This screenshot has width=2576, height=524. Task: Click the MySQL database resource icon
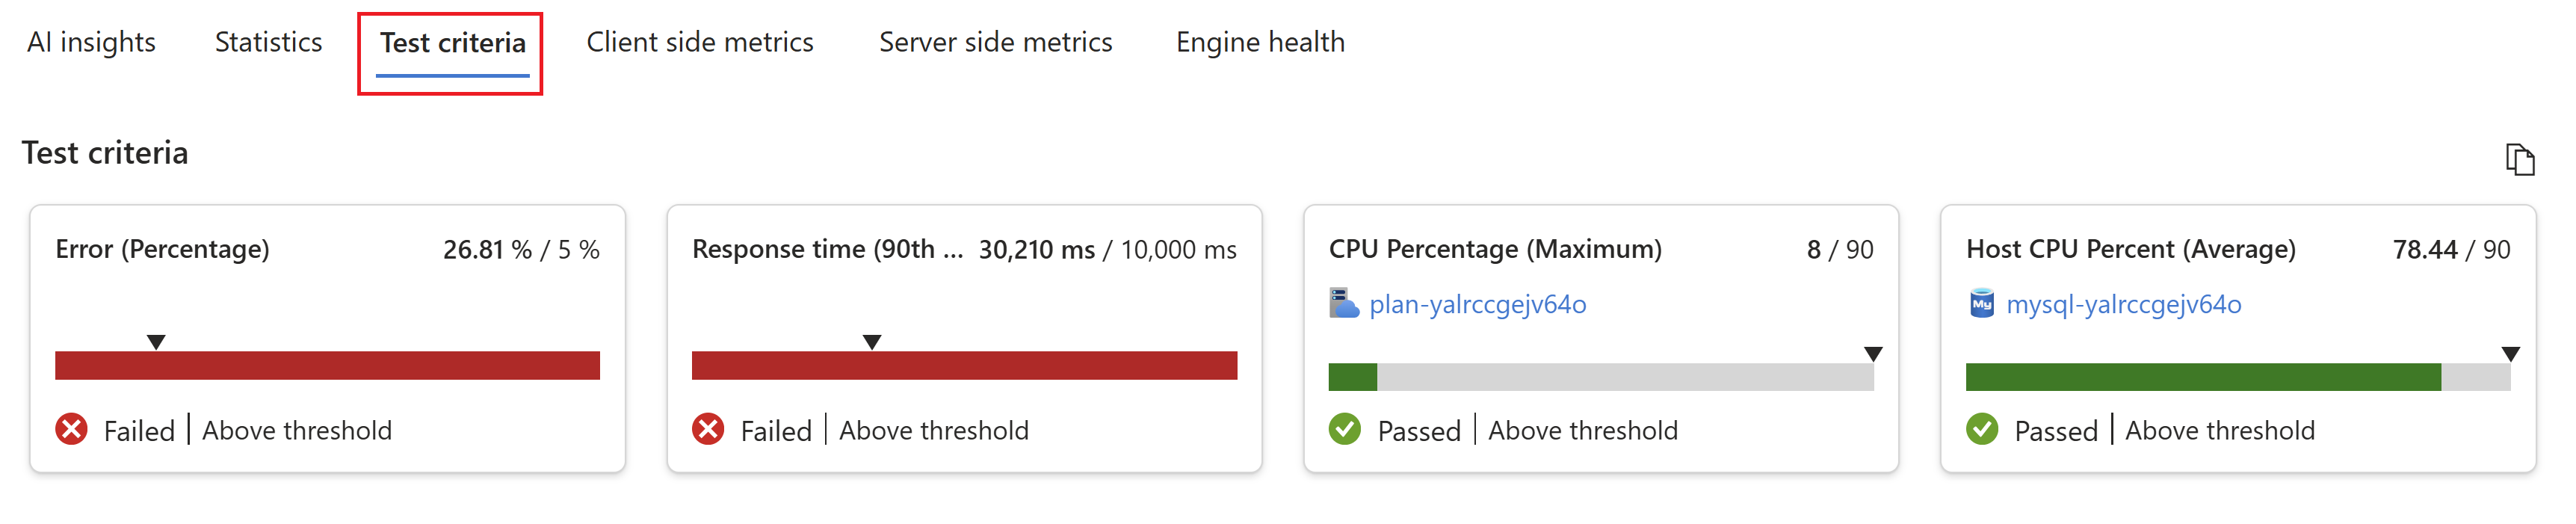[1981, 303]
